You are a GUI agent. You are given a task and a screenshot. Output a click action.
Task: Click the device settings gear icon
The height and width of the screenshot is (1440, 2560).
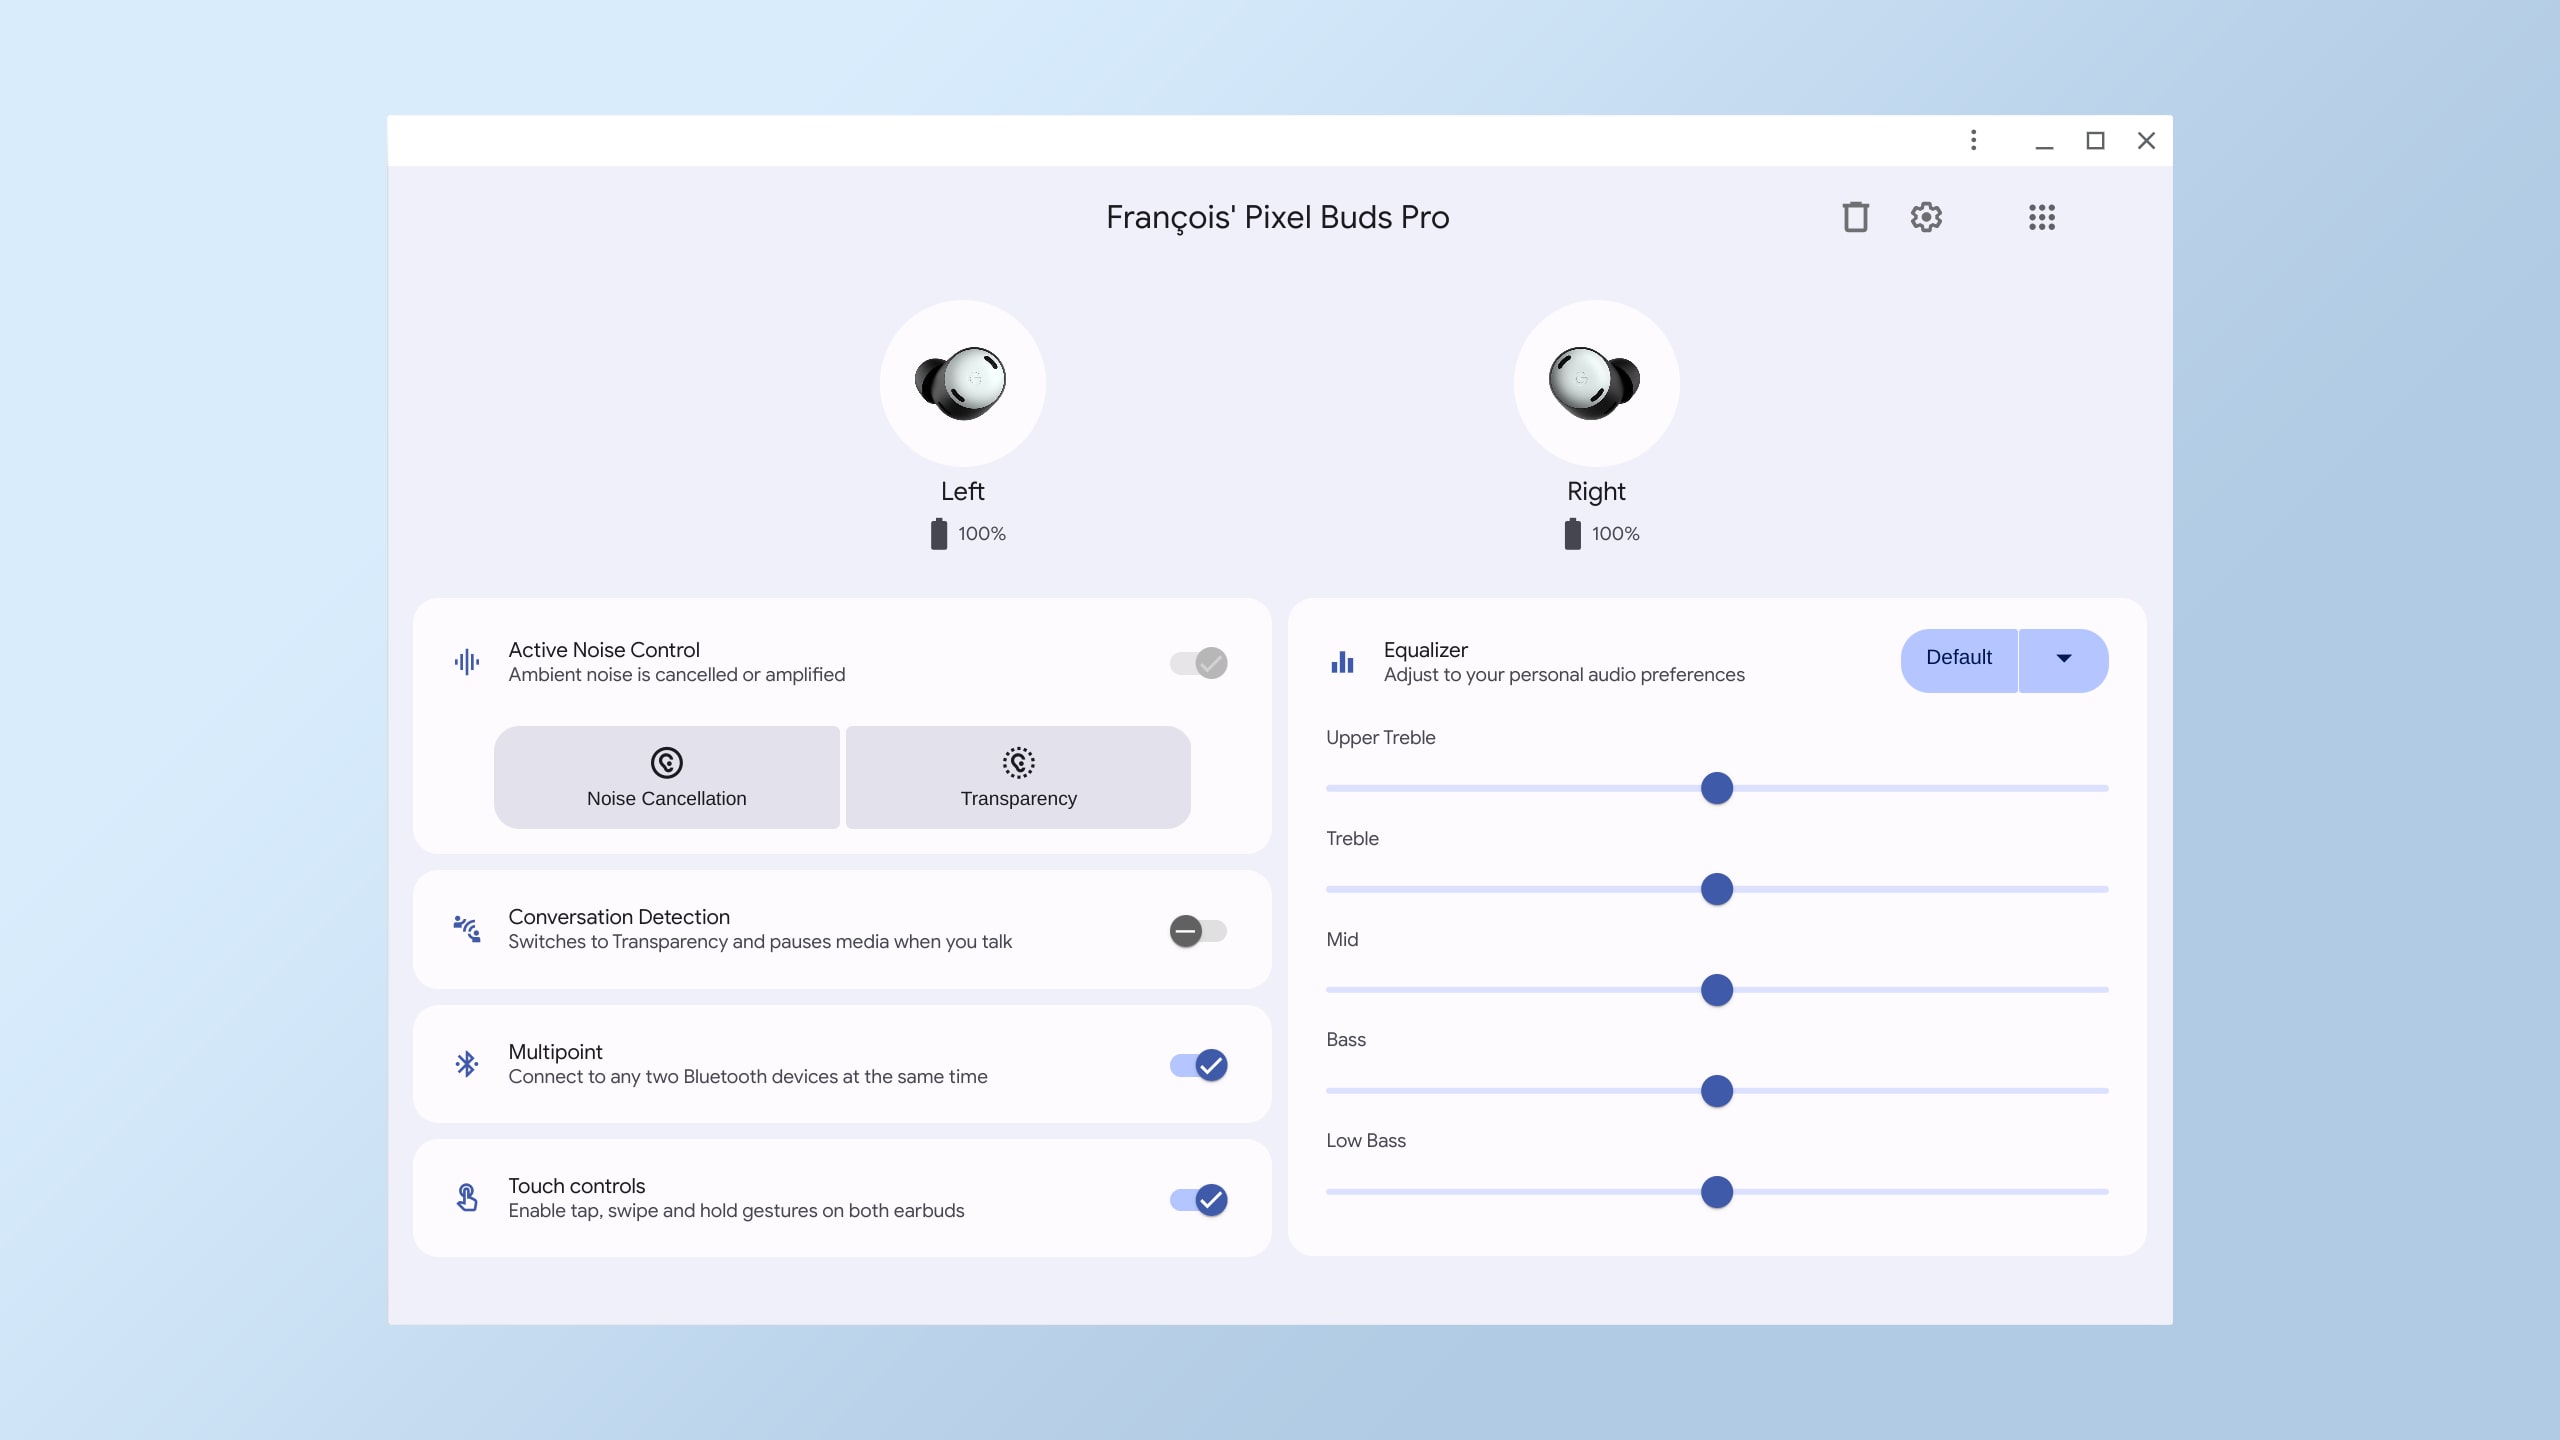click(x=1927, y=216)
